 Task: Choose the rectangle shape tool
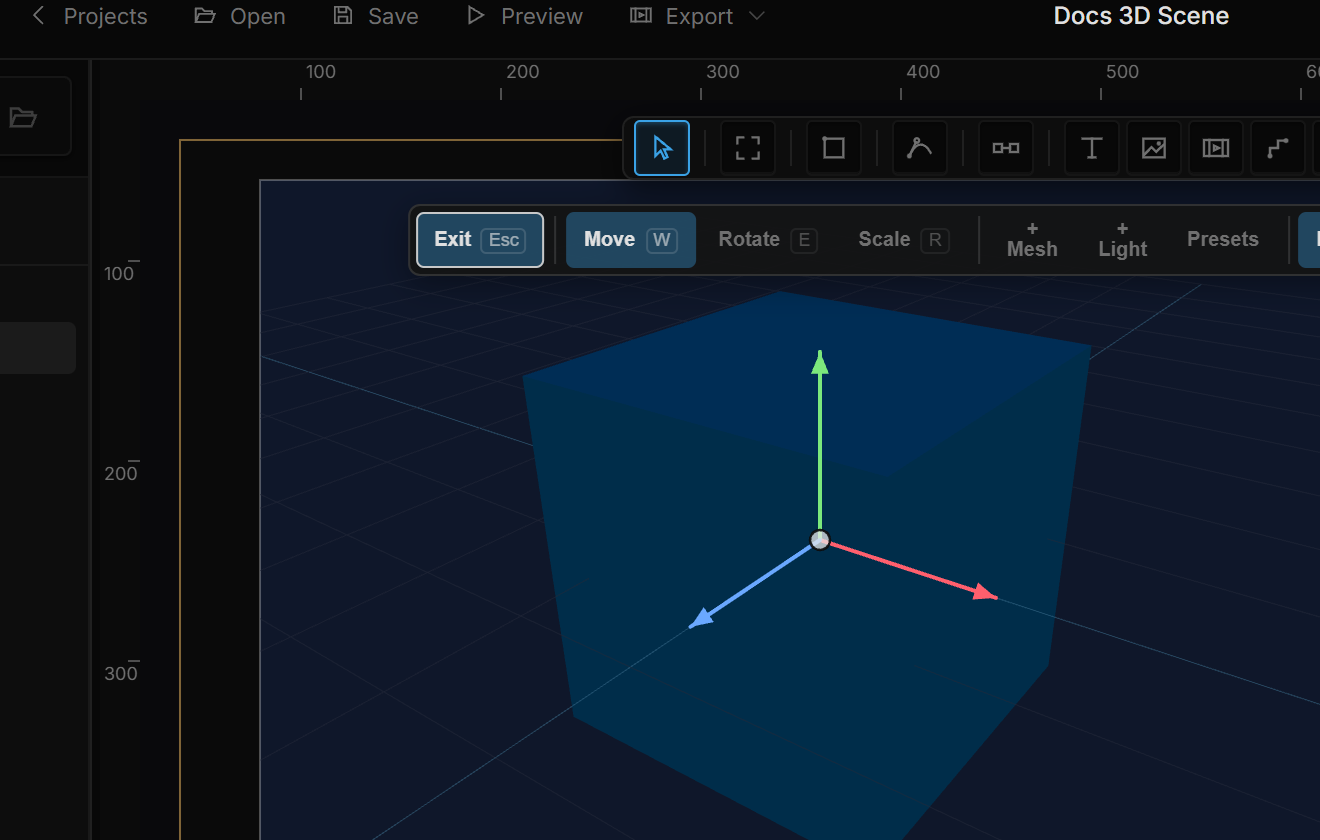click(x=834, y=148)
